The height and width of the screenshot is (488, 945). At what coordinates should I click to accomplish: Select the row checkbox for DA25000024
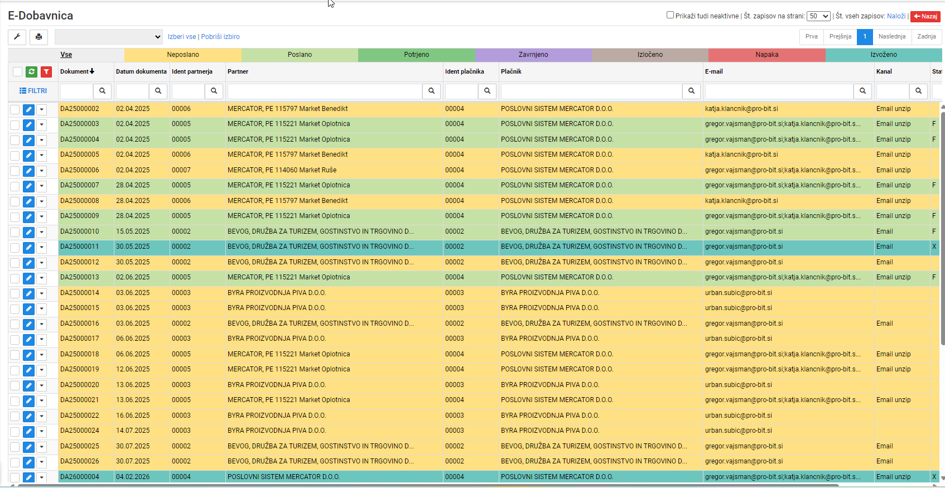pyautogui.click(x=15, y=431)
